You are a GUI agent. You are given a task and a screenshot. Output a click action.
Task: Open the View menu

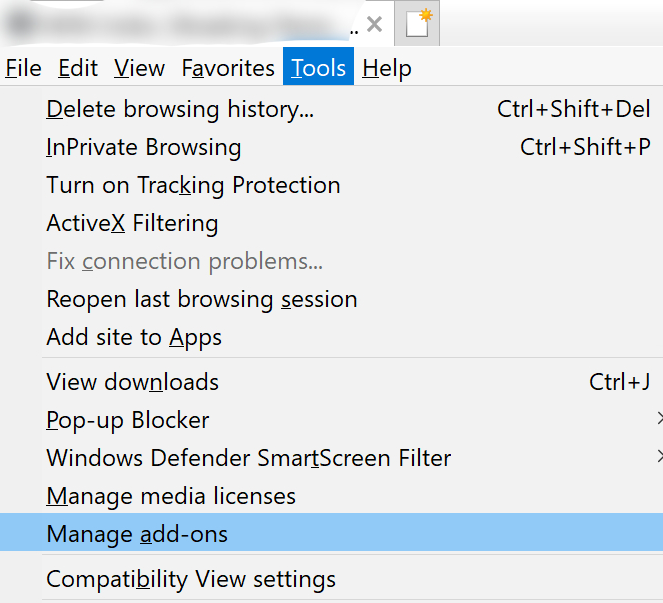coord(139,68)
